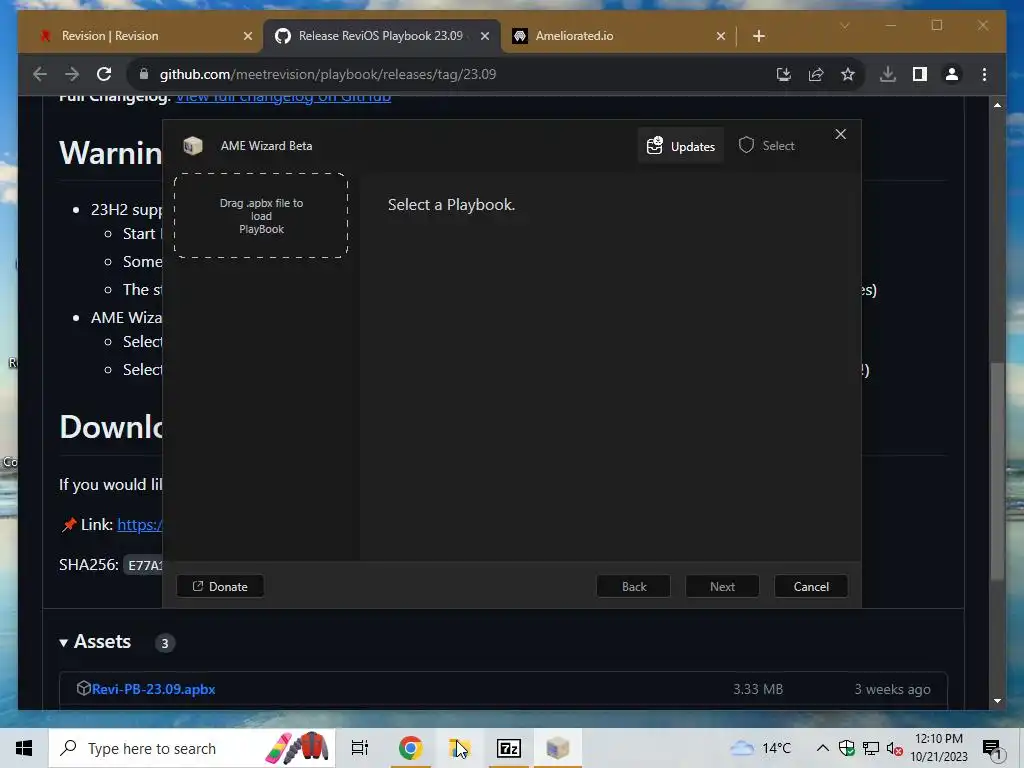The image size is (1024, 768).
Task: Click the 3 weeks ago text
Action: click(892, 689)
